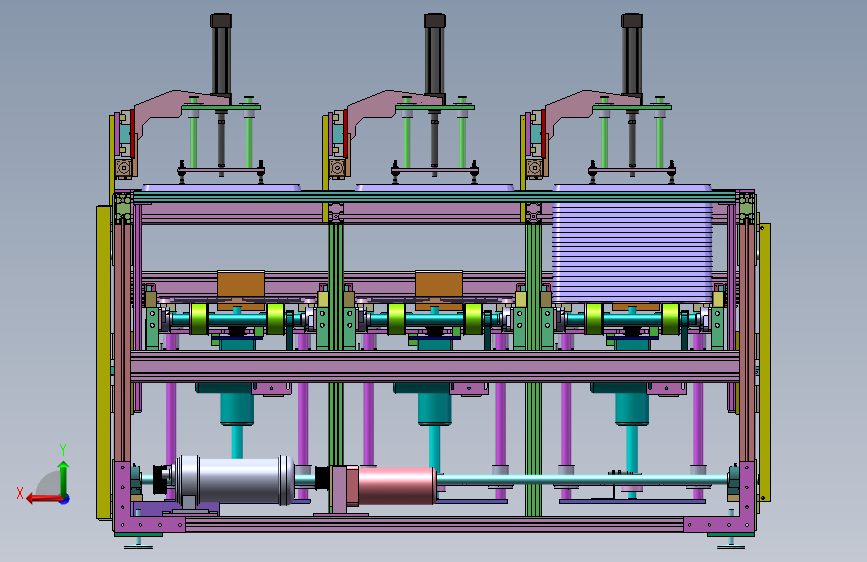Select the long teal horizontal drive shaft
867x562 pixels.
pos(581,479)
